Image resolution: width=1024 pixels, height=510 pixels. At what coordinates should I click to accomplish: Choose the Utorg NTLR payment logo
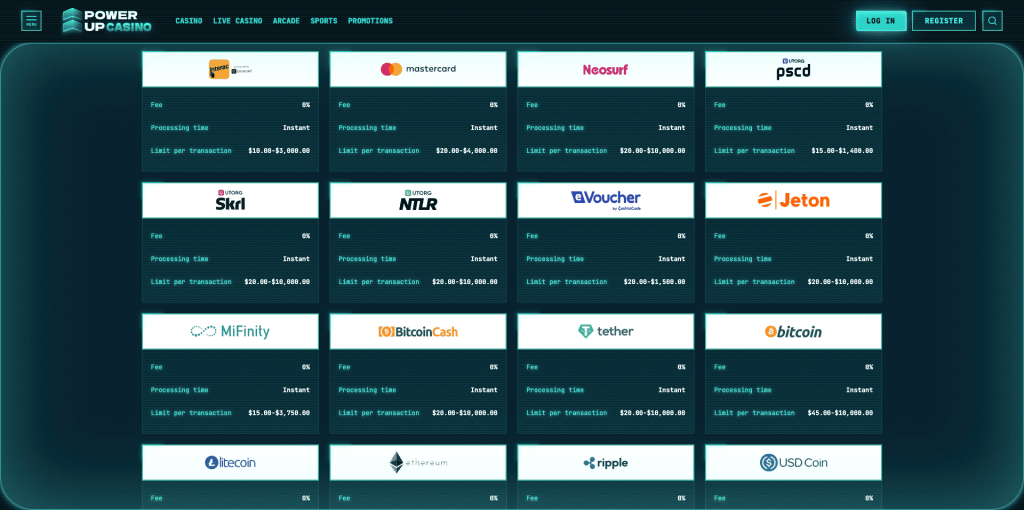[418, 200]
